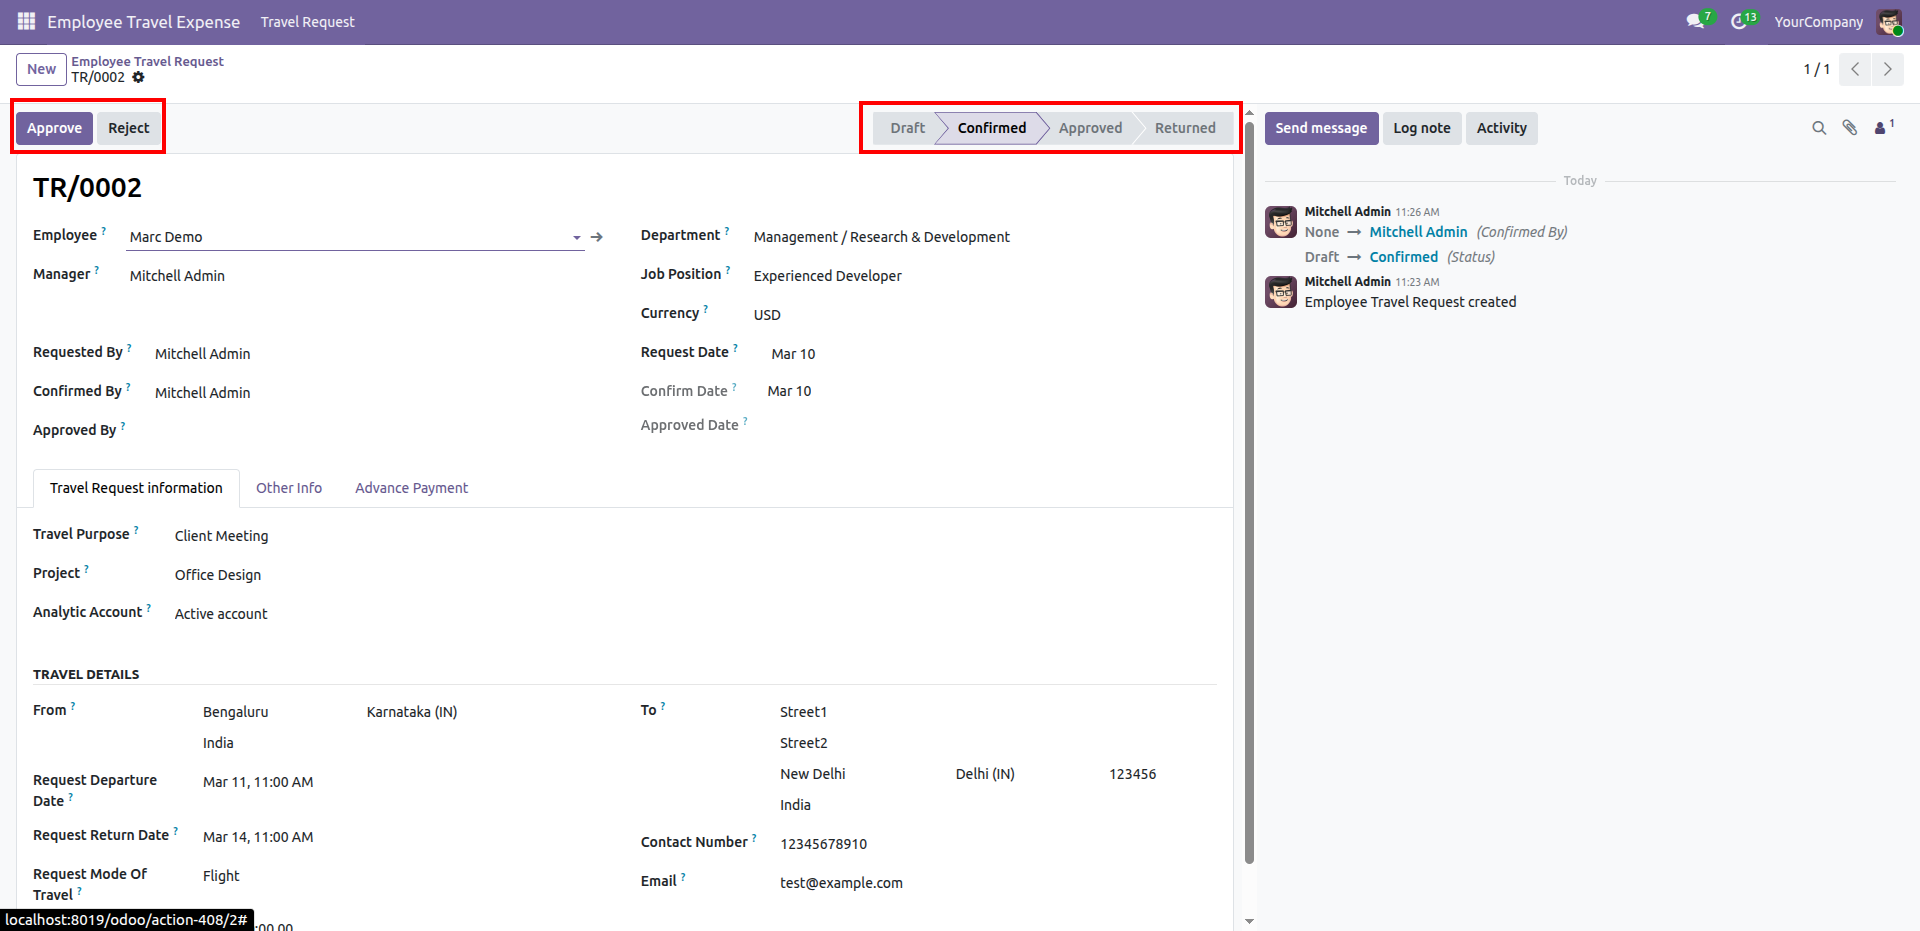Viewport: 1920px width, 931px height.
Task: Open Marc Demo record via arrow icon
Action: coord(597,237)
